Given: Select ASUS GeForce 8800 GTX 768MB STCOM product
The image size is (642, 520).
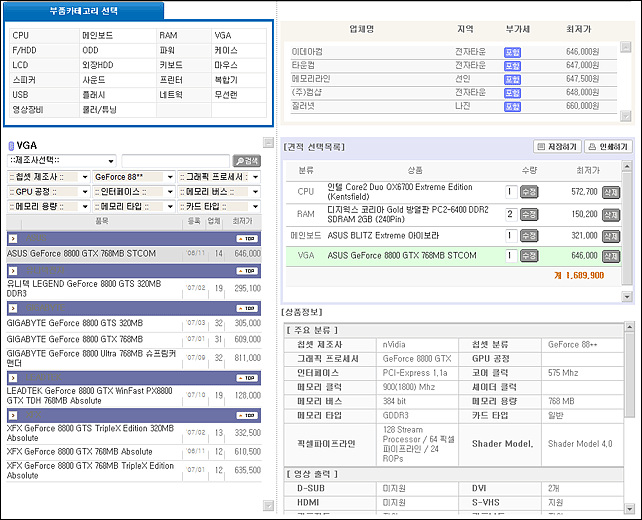Looking at the screenshot, I should [x=81, y=253].
